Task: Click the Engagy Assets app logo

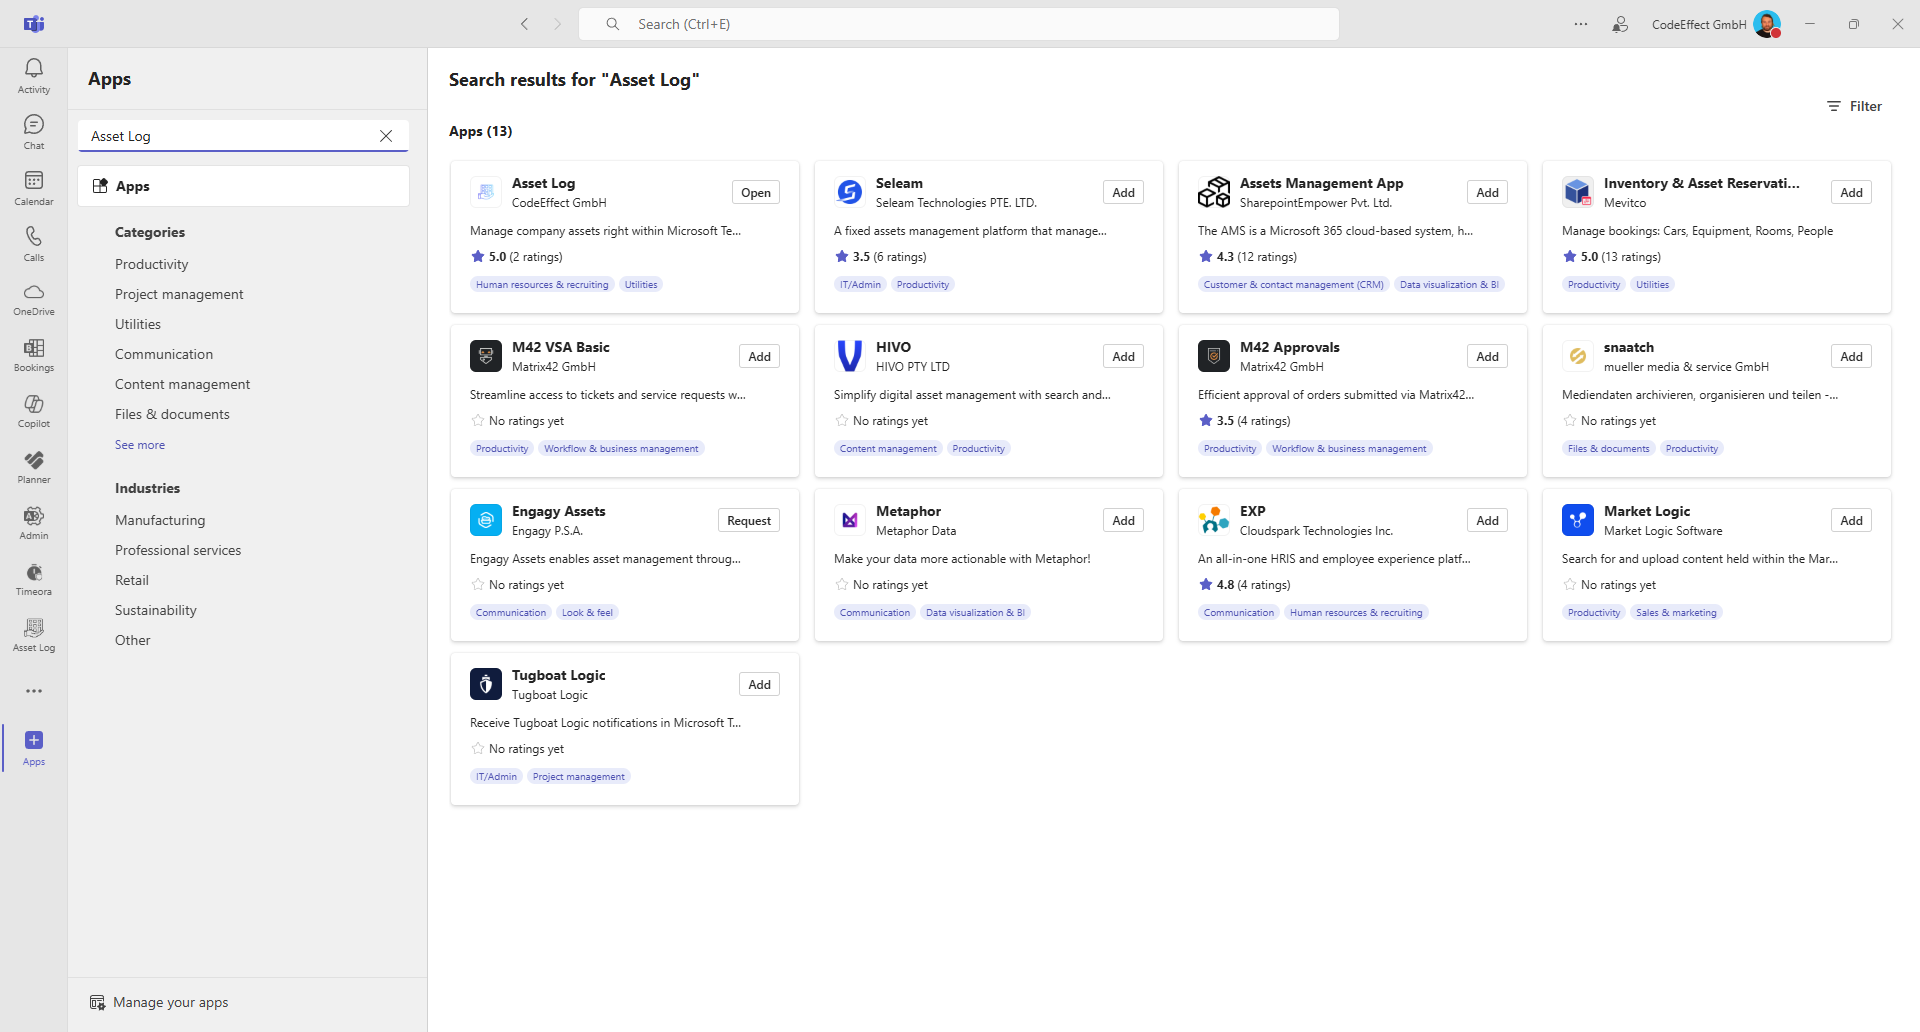Action: 486,520
